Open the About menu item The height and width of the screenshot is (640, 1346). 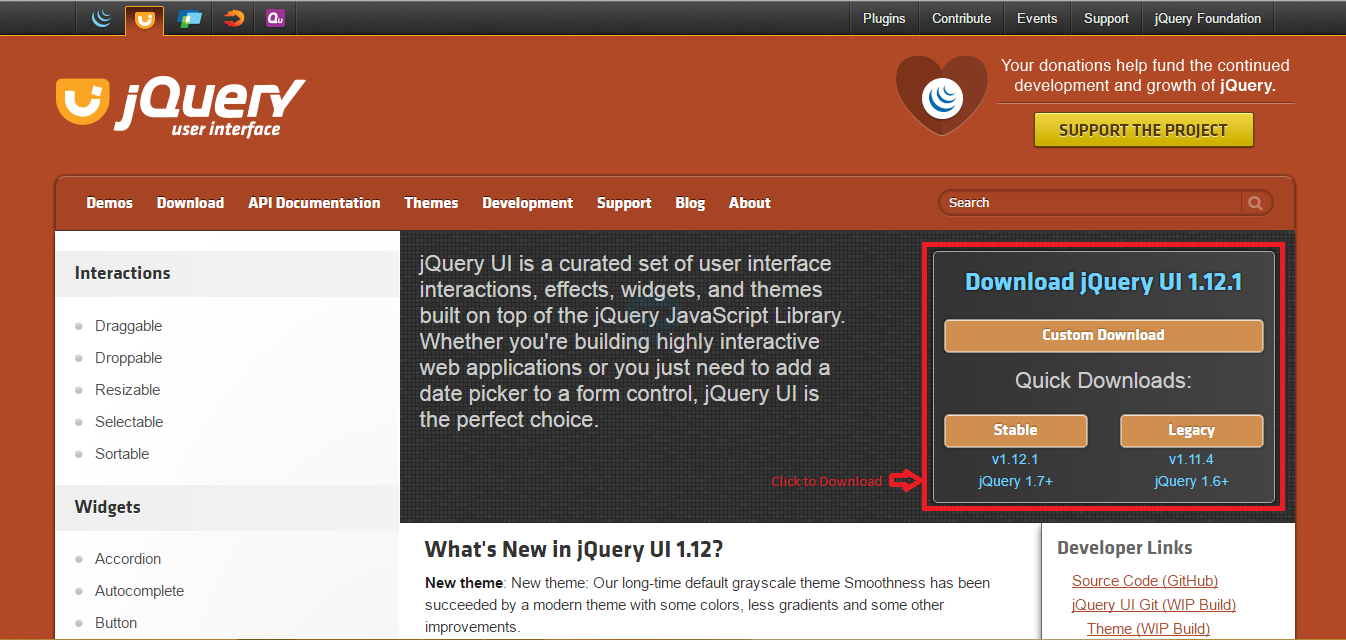pos(750,203)
